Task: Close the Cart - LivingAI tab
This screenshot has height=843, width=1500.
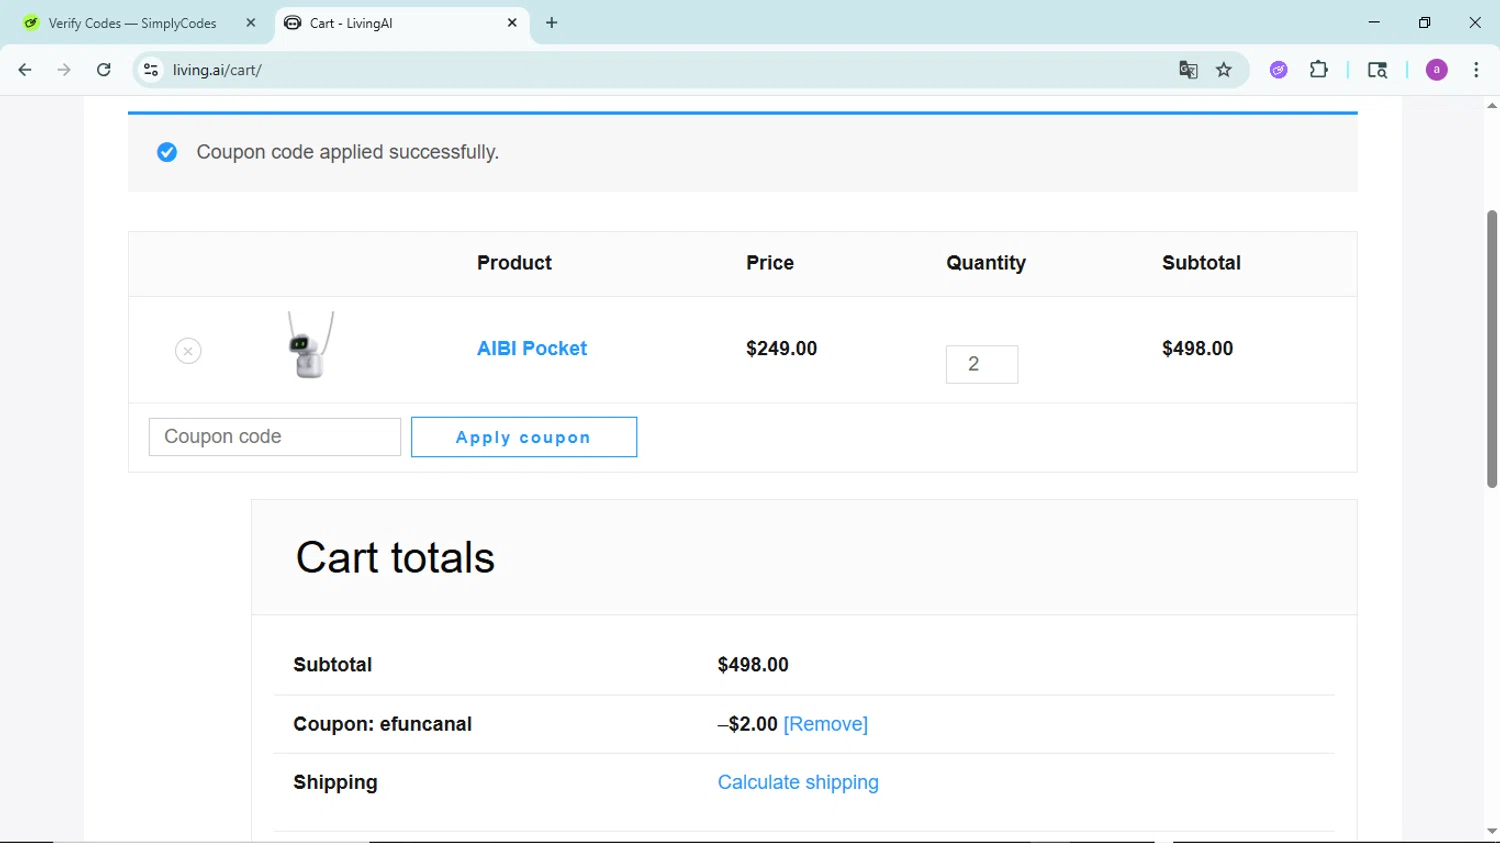Action: tap(512, 23)
